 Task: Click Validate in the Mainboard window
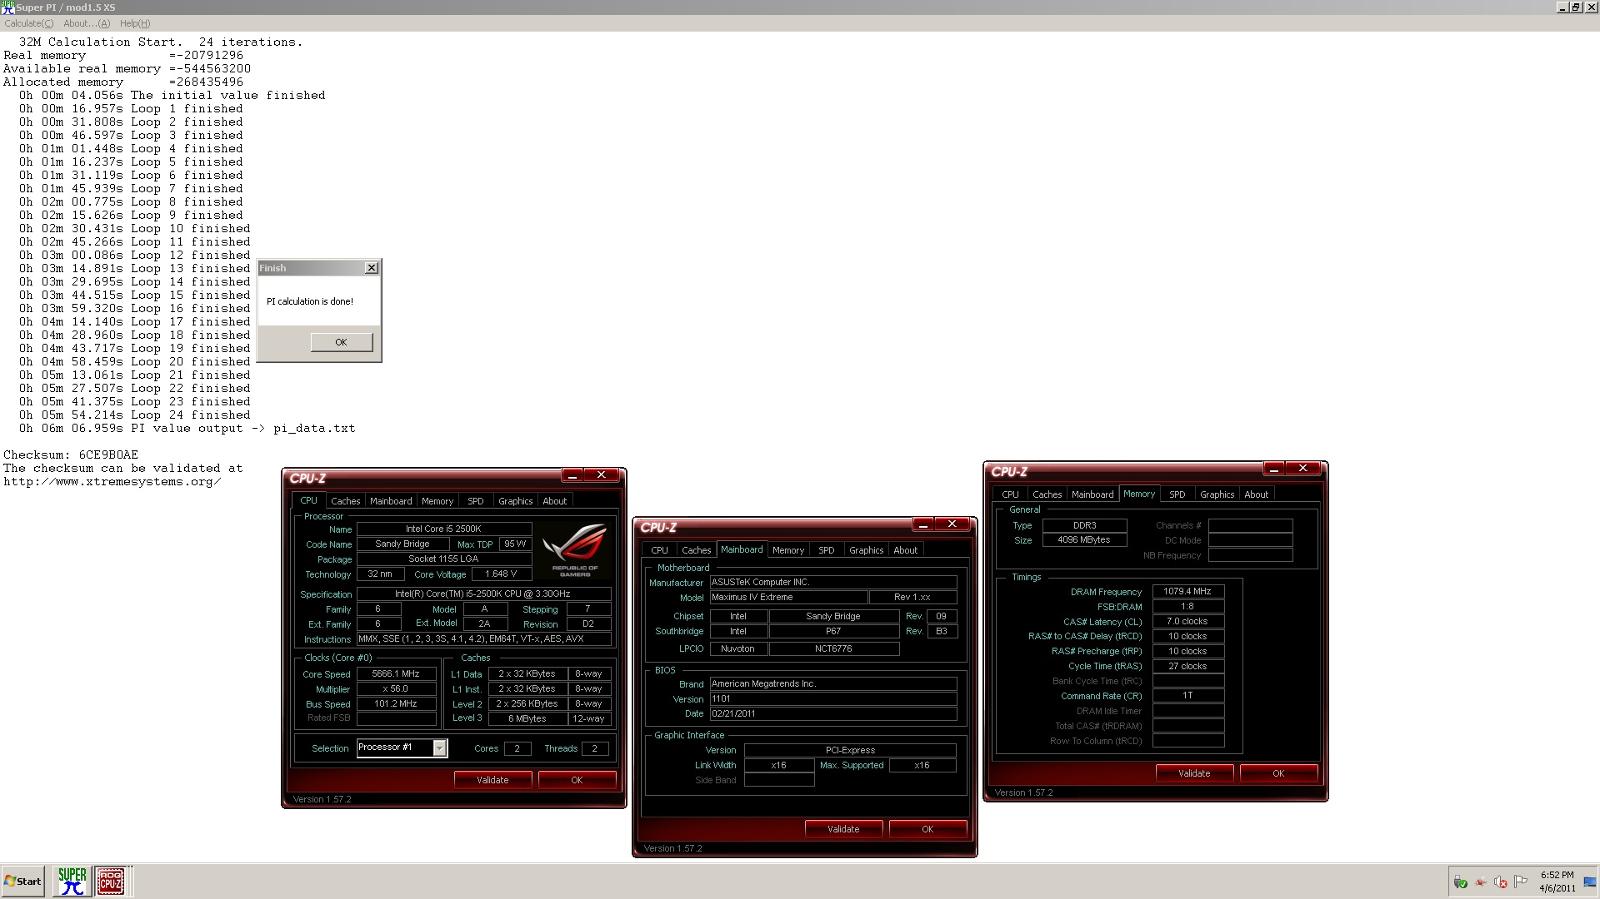click(843, 829)
